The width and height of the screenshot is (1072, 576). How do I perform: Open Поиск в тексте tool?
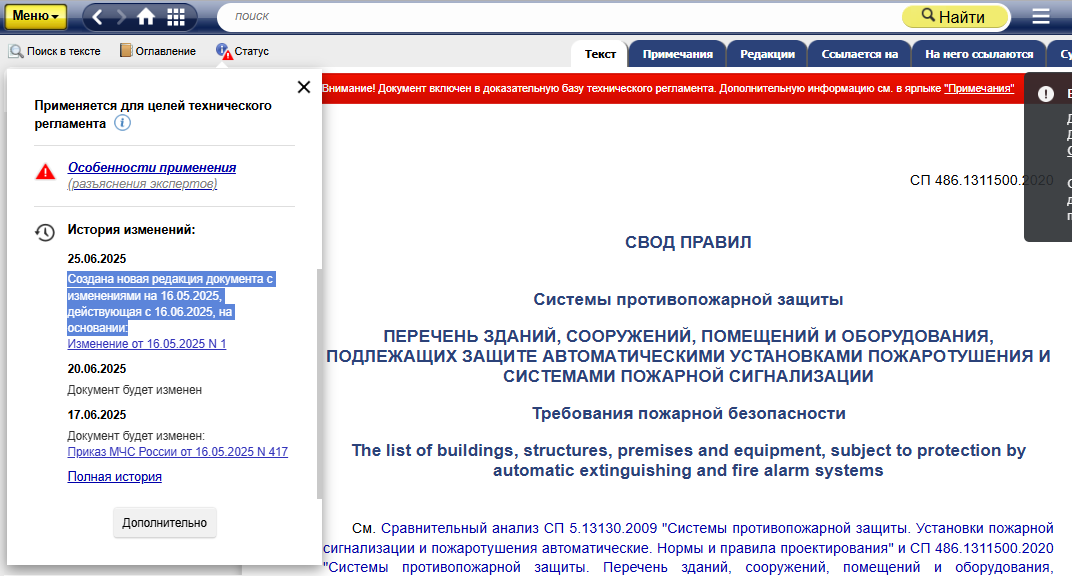click(55, 51)
